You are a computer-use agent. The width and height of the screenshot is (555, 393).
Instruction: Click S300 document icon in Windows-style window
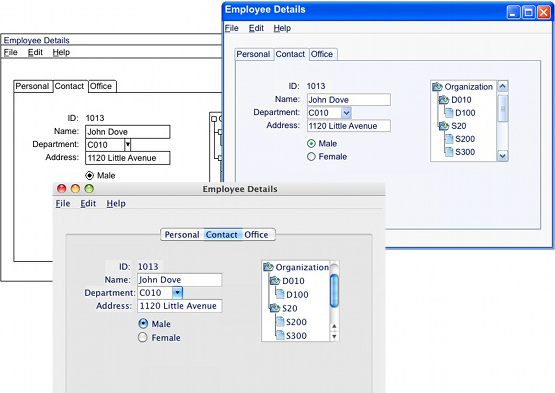coord(449,152)
